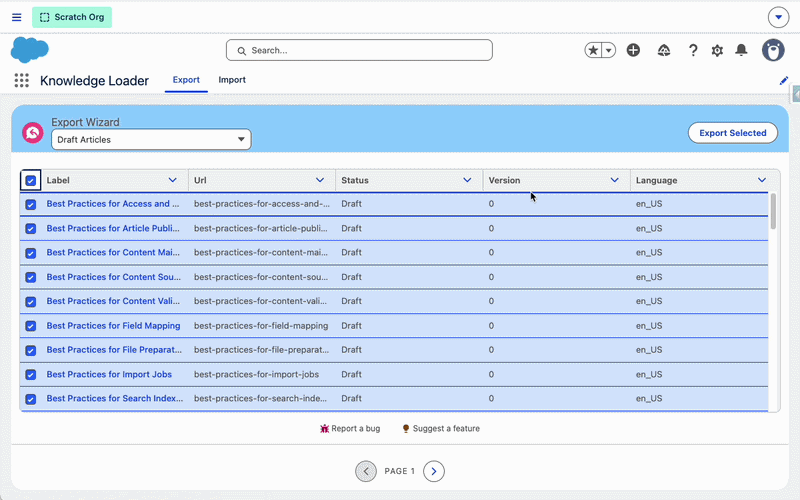
Task: Click the Report a bug icon
Action: pyautogui.click(x=324, y=429)
